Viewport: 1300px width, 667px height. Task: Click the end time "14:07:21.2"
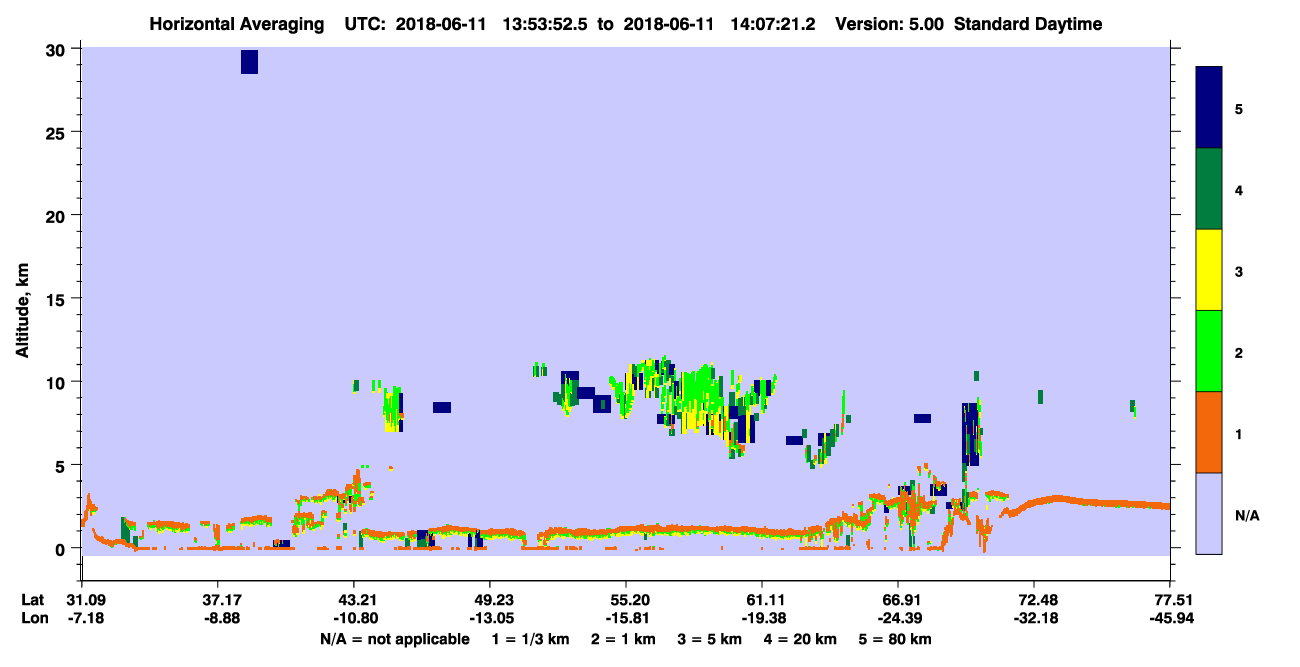click(x=771, y=24)
